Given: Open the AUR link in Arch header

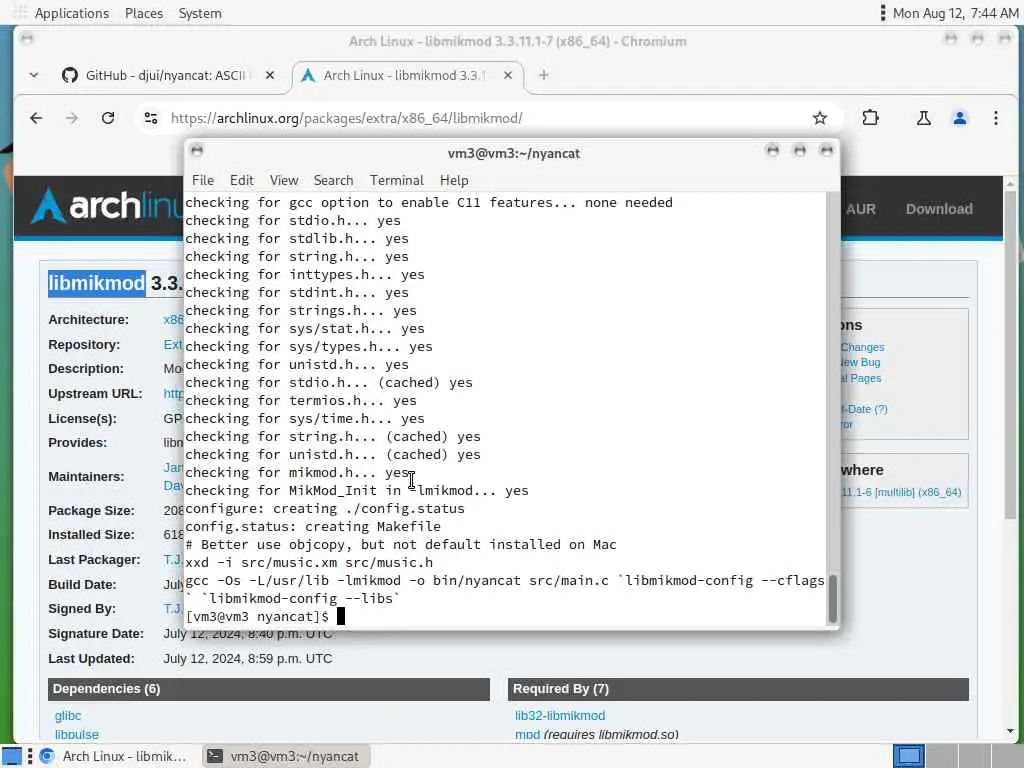Looking at the screenshot, I should tap(861, 209).
